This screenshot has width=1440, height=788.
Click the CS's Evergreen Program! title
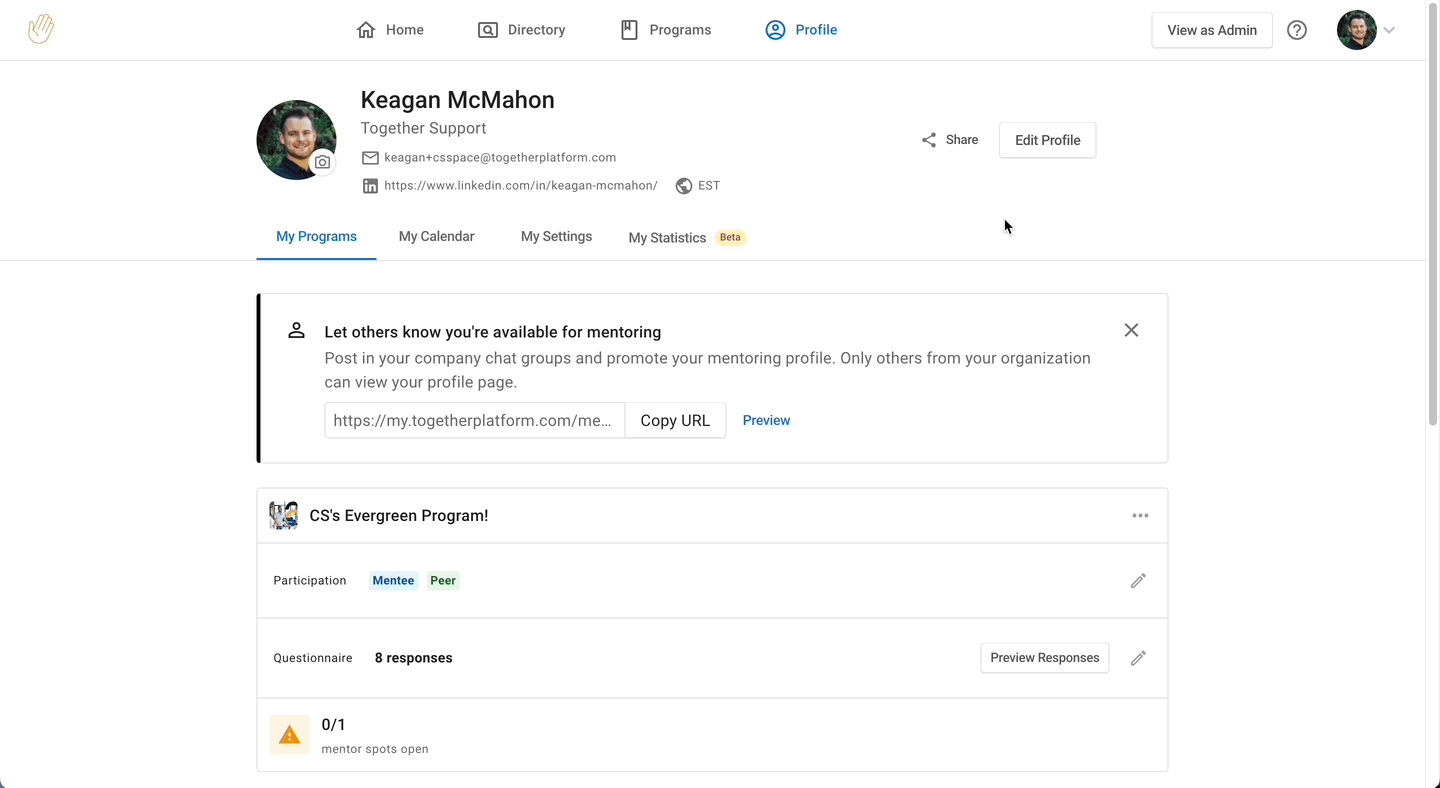point(399,516)
